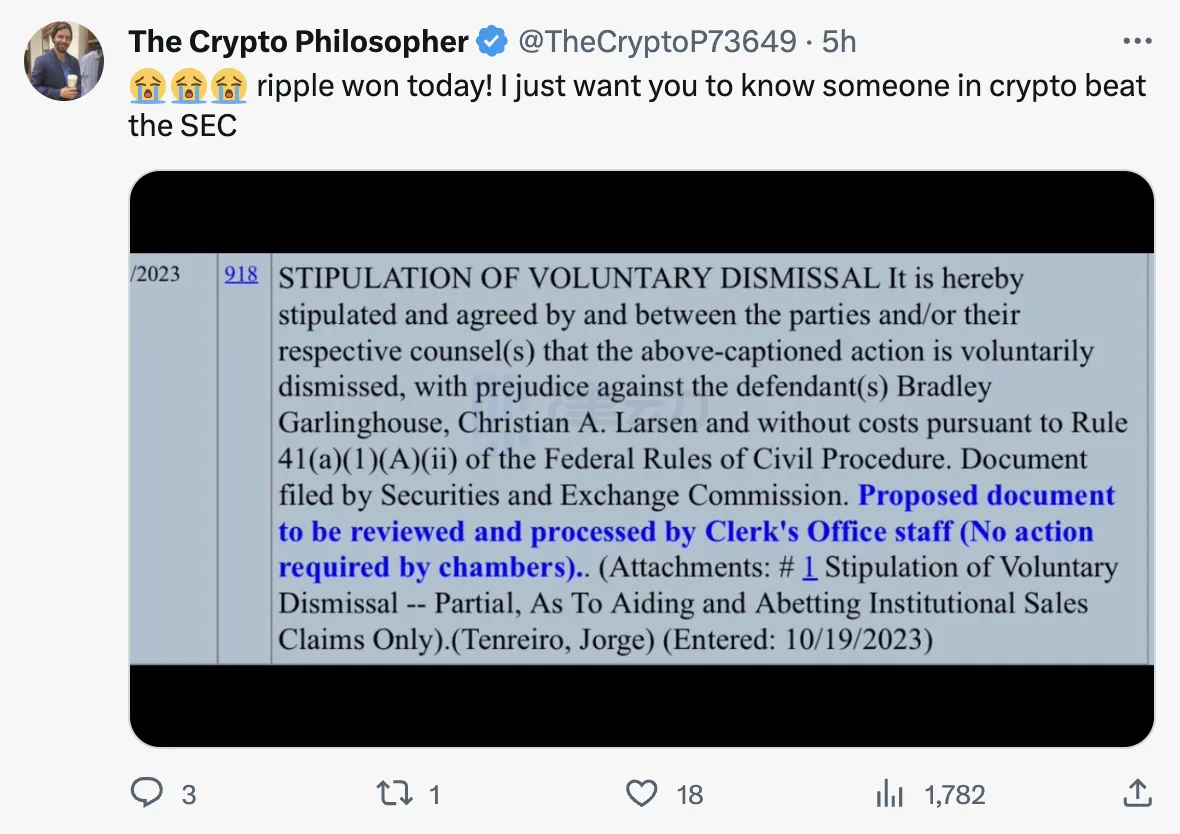
Task: Click the like count of 18
Action: pos(690,795)
